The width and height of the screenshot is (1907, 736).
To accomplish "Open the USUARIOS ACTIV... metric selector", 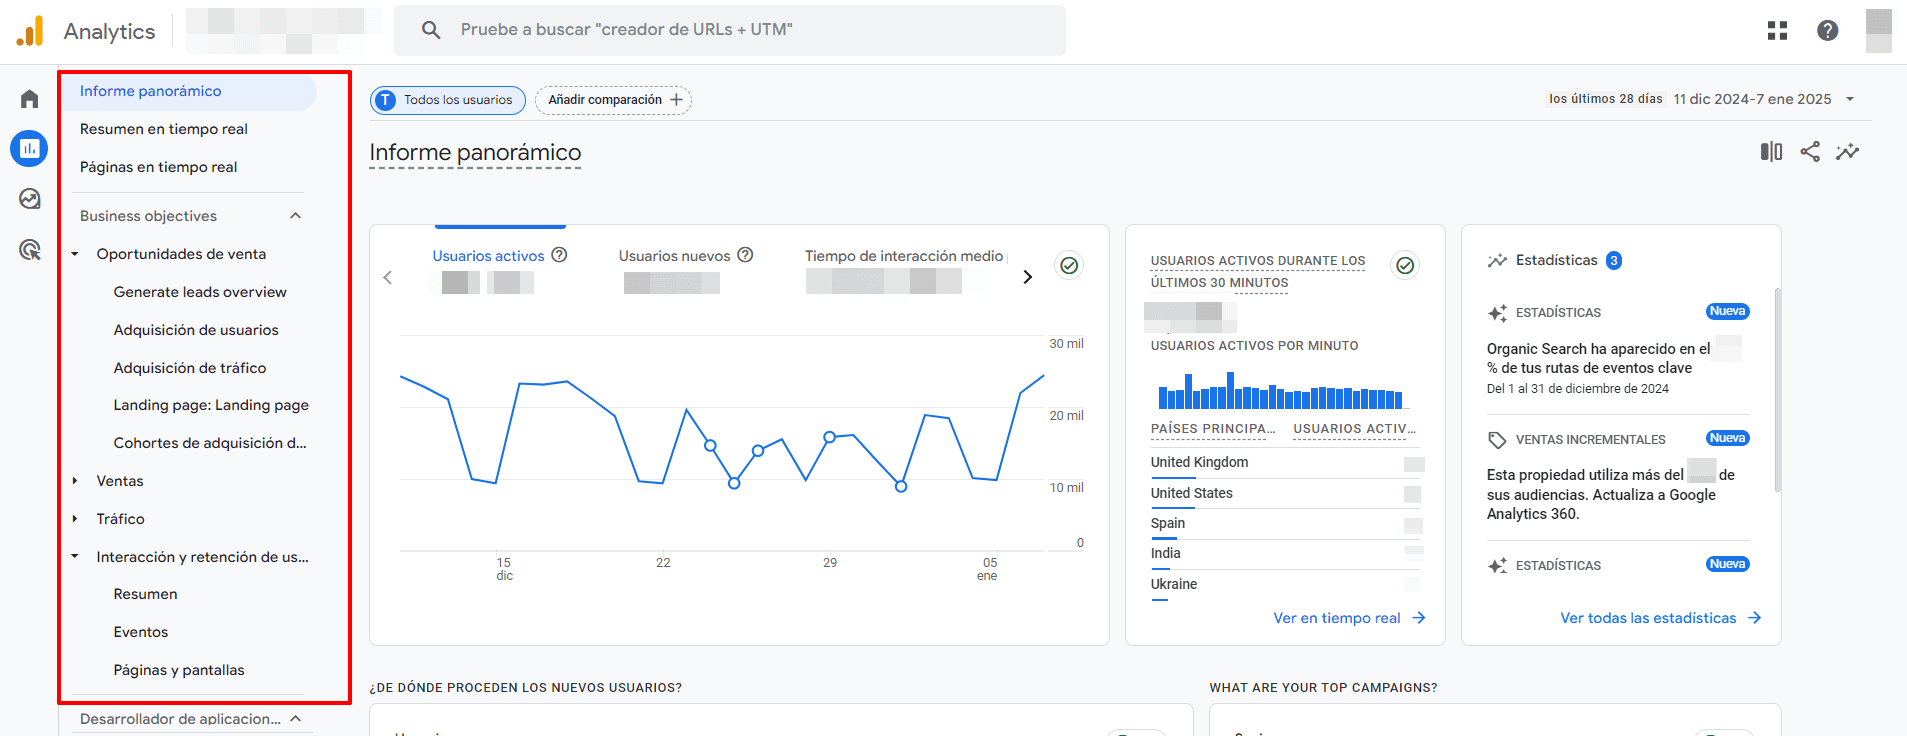I will [x=1354, y=429].
